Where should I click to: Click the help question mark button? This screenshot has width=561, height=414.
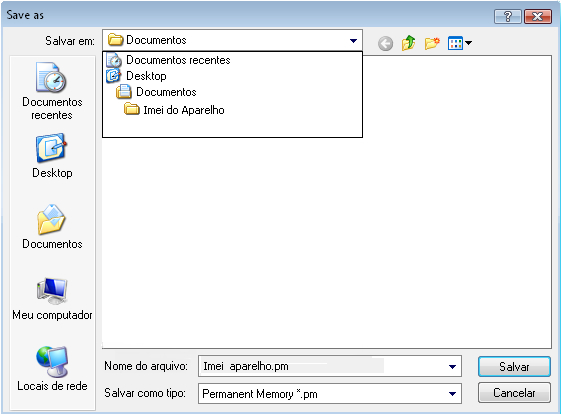[507, 16]
